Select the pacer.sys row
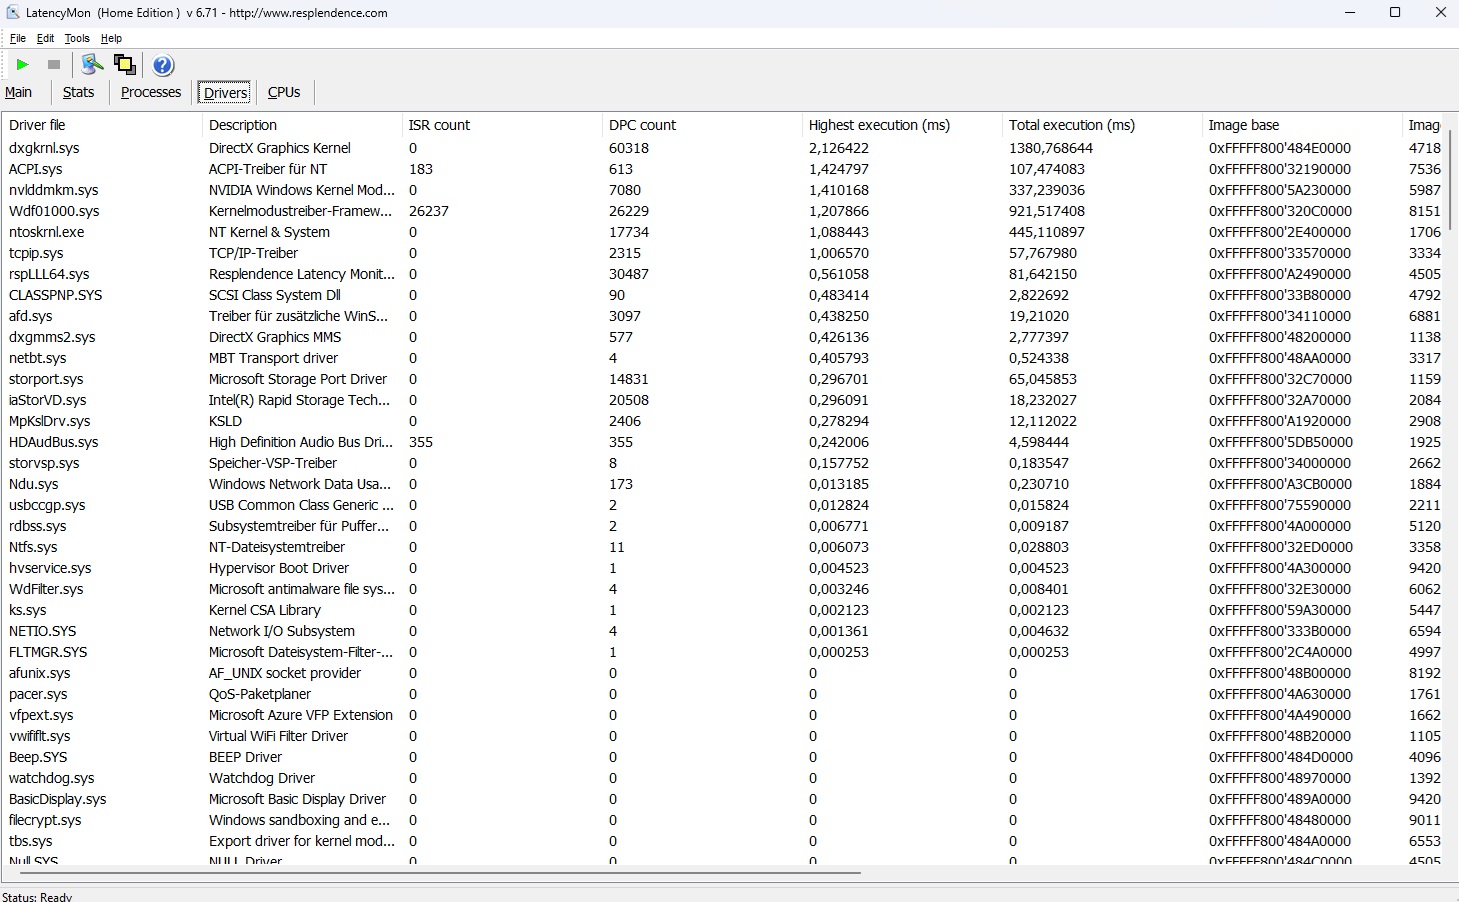Viewport: 1459px width, 902px height. [724, 694]
